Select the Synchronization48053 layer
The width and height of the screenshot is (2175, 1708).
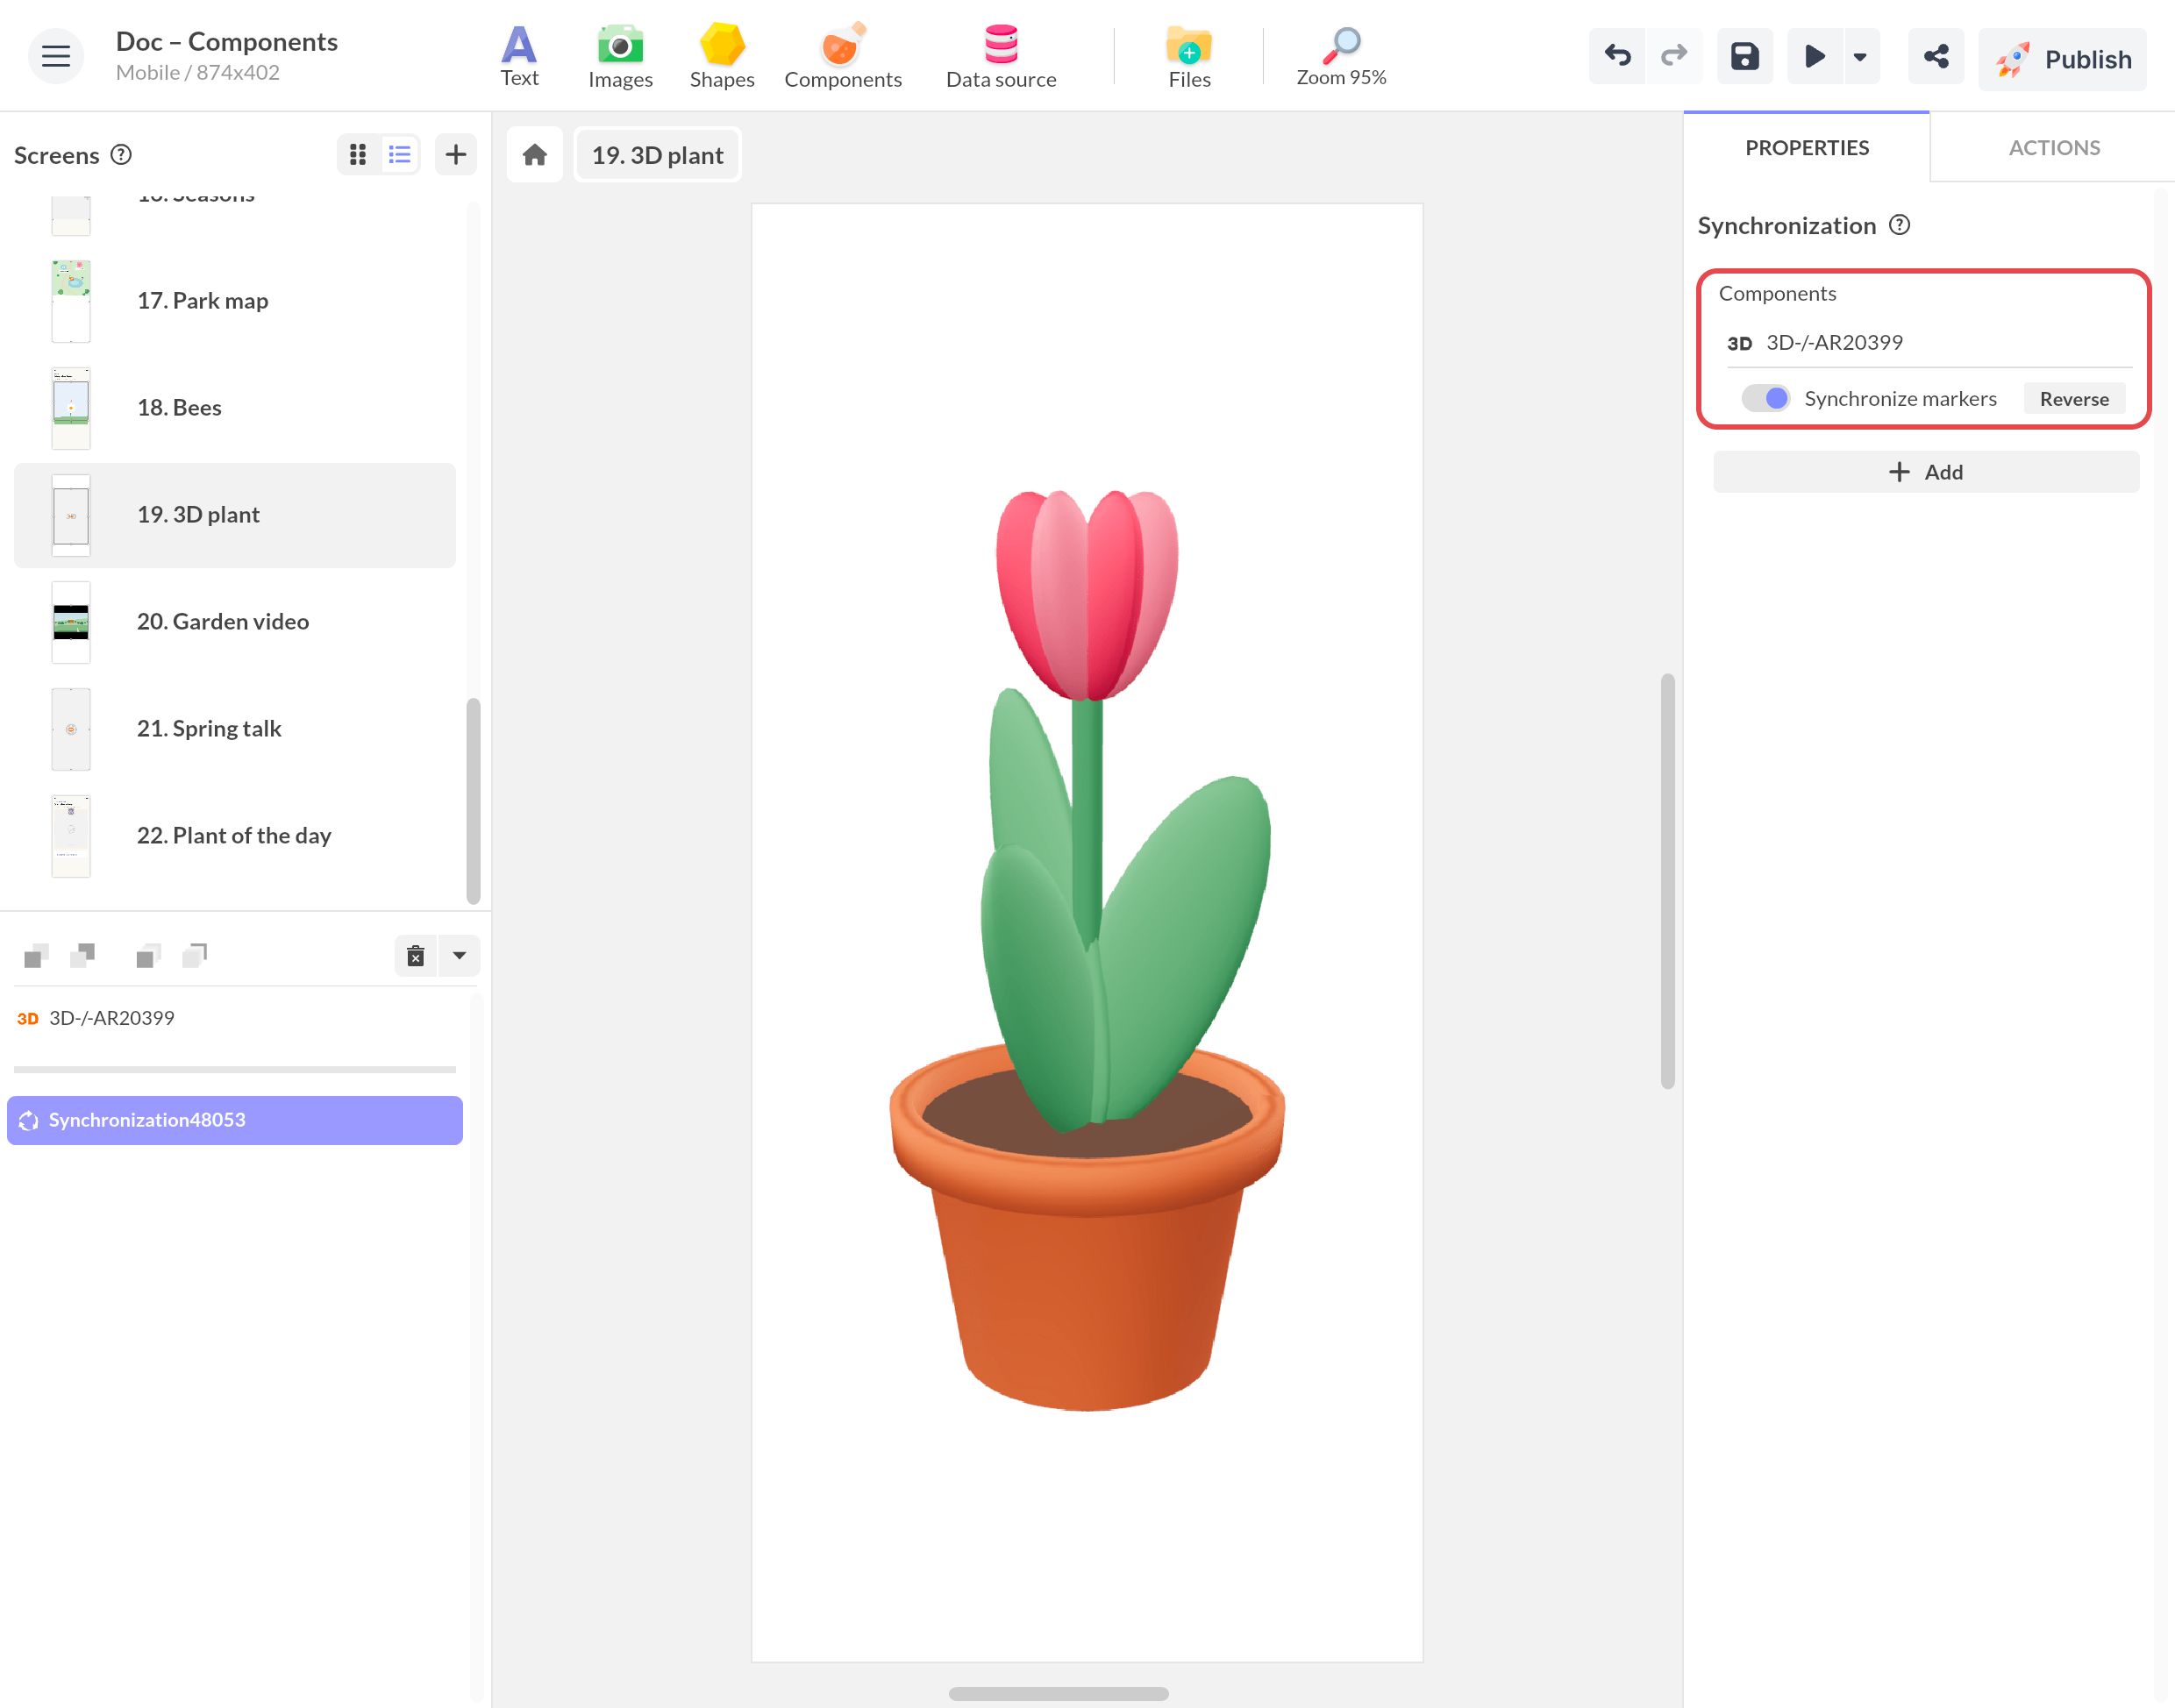235,1120
